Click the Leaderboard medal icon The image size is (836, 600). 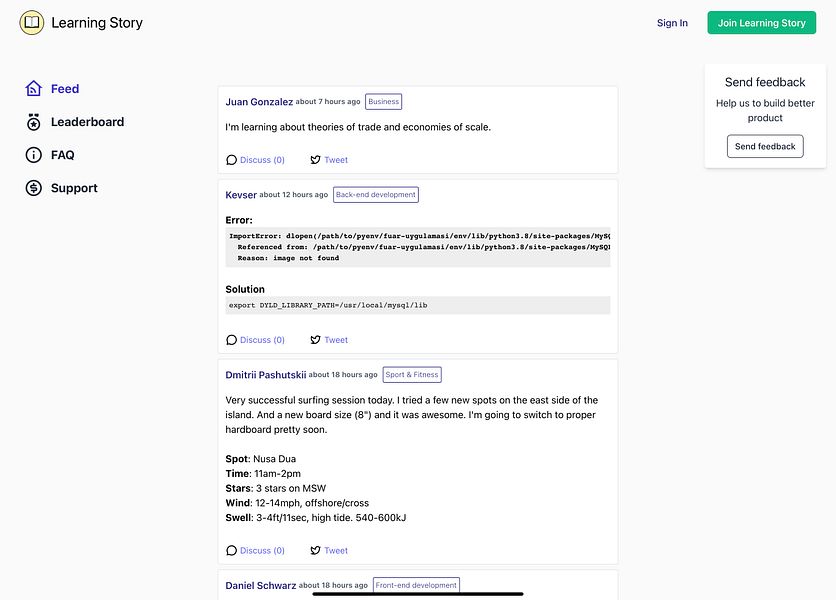(34, 122)
